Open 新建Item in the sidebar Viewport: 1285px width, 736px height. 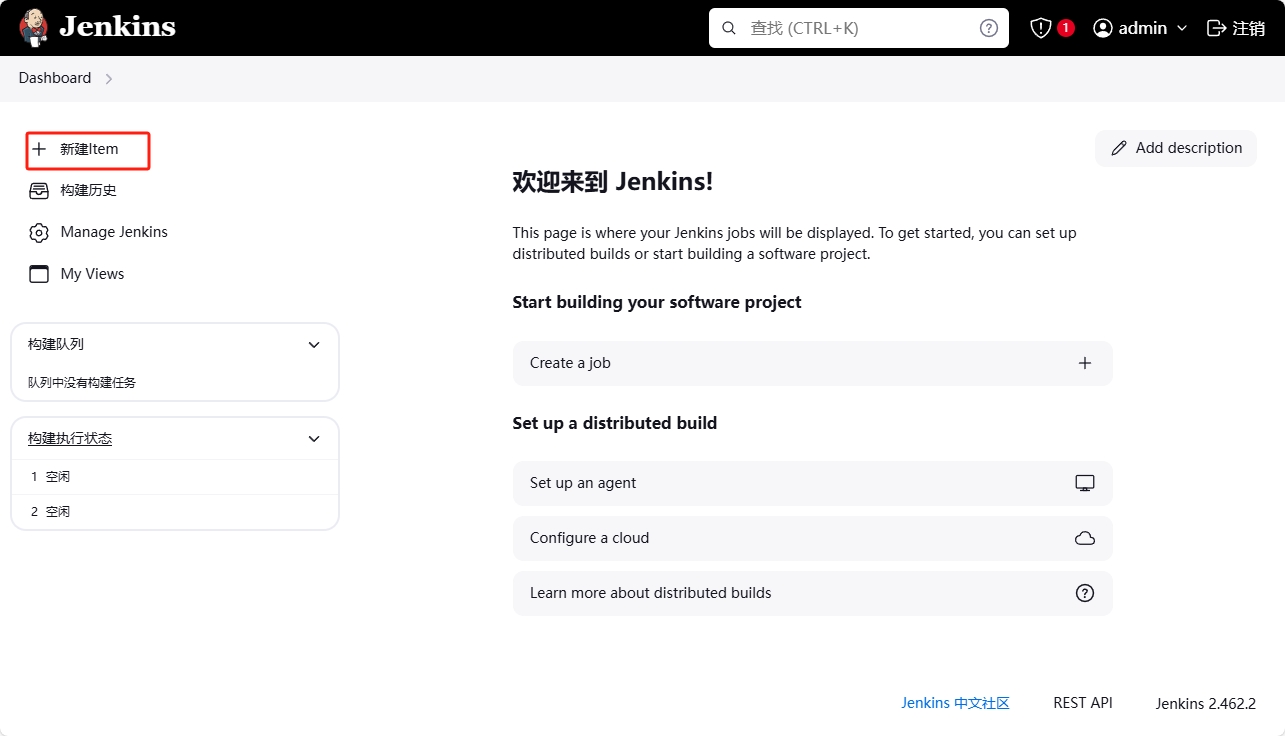(88, 150)
